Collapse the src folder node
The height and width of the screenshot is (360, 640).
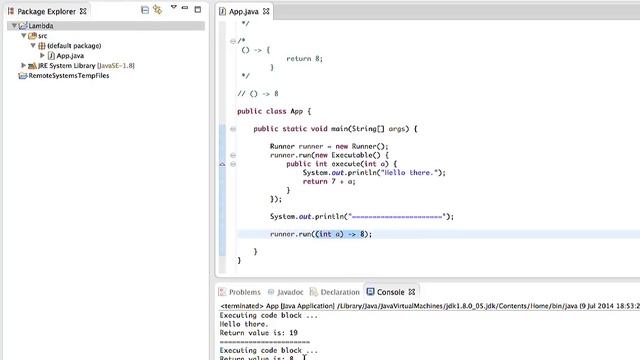click(24, 36)
